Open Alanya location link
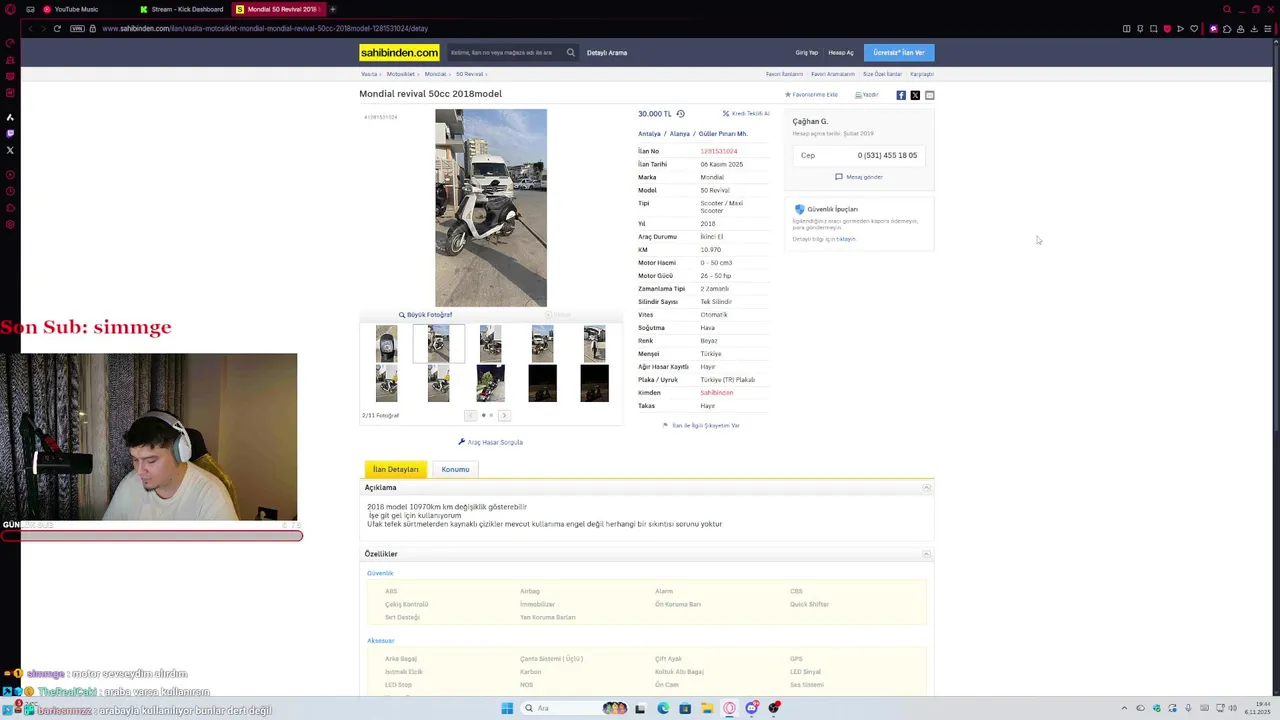 [x=680, y=134]
